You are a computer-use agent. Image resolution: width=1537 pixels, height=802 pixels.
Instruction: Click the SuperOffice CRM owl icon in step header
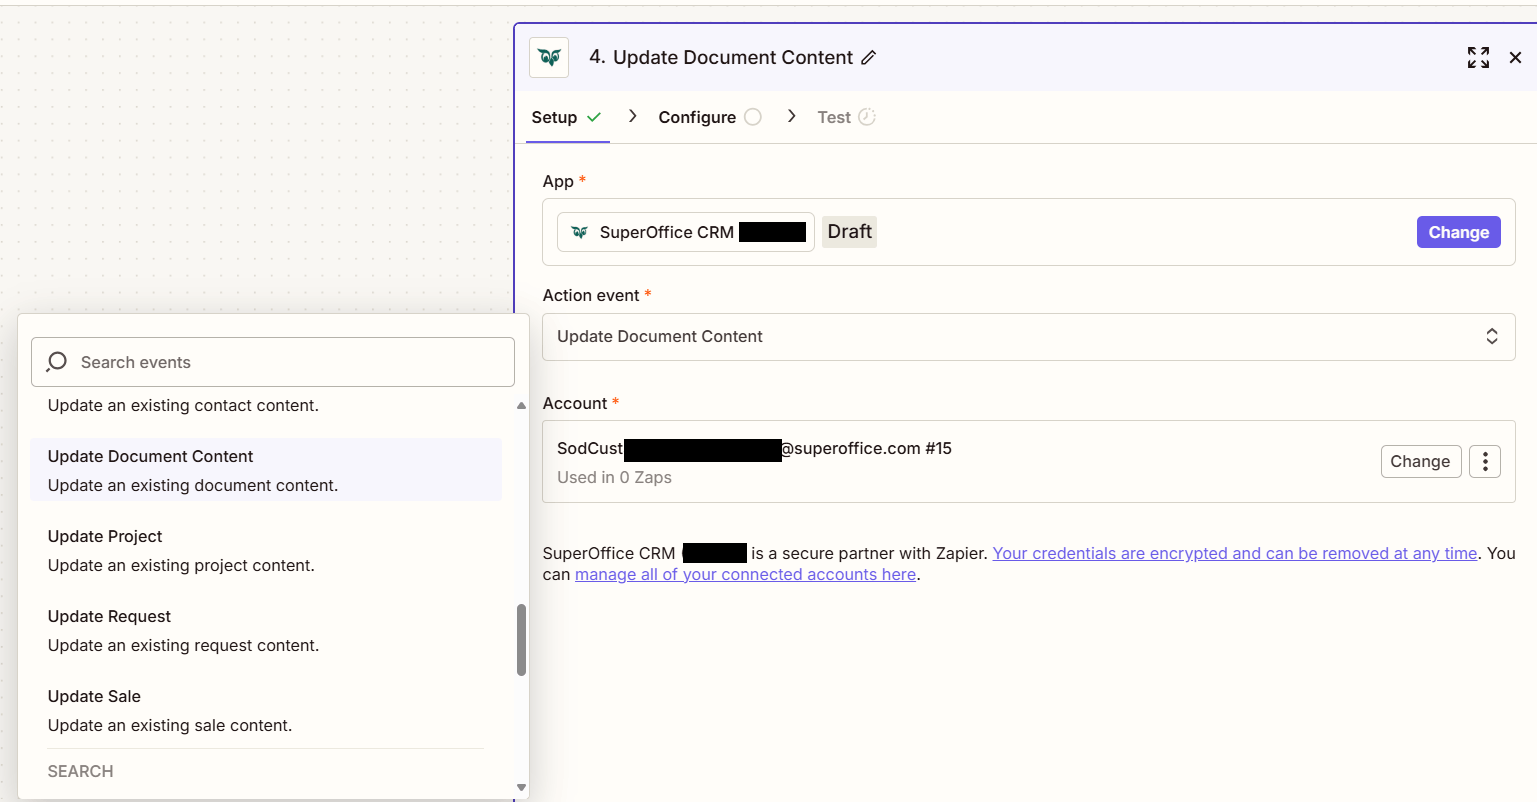pos(548,57)
